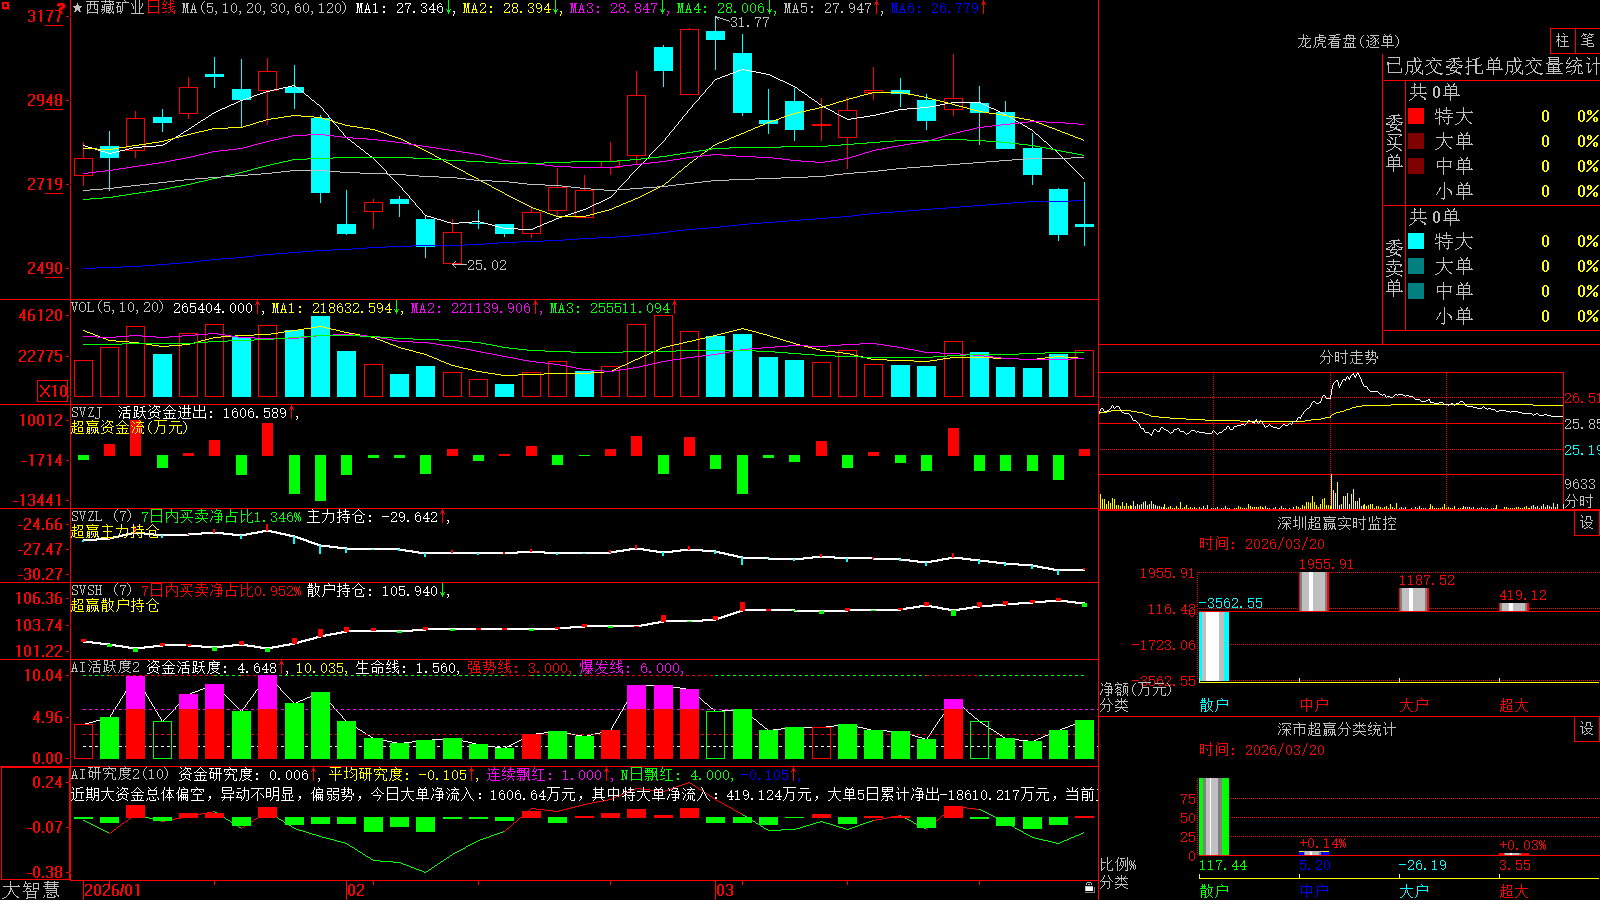This screenshot has width=1600, height=900.
Task: Click the star icon before 西藏矿业
Action: point(77,8)
